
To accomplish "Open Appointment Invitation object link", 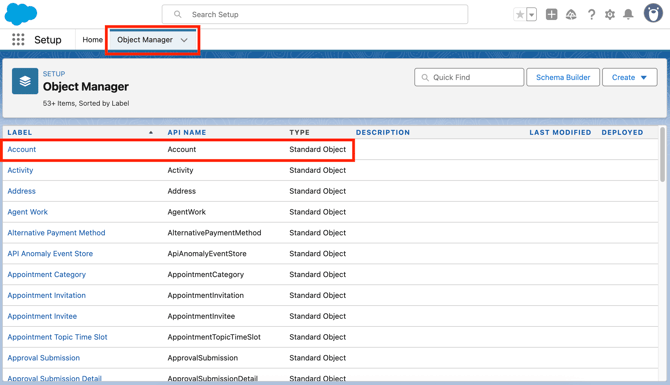I will (47, 295).
